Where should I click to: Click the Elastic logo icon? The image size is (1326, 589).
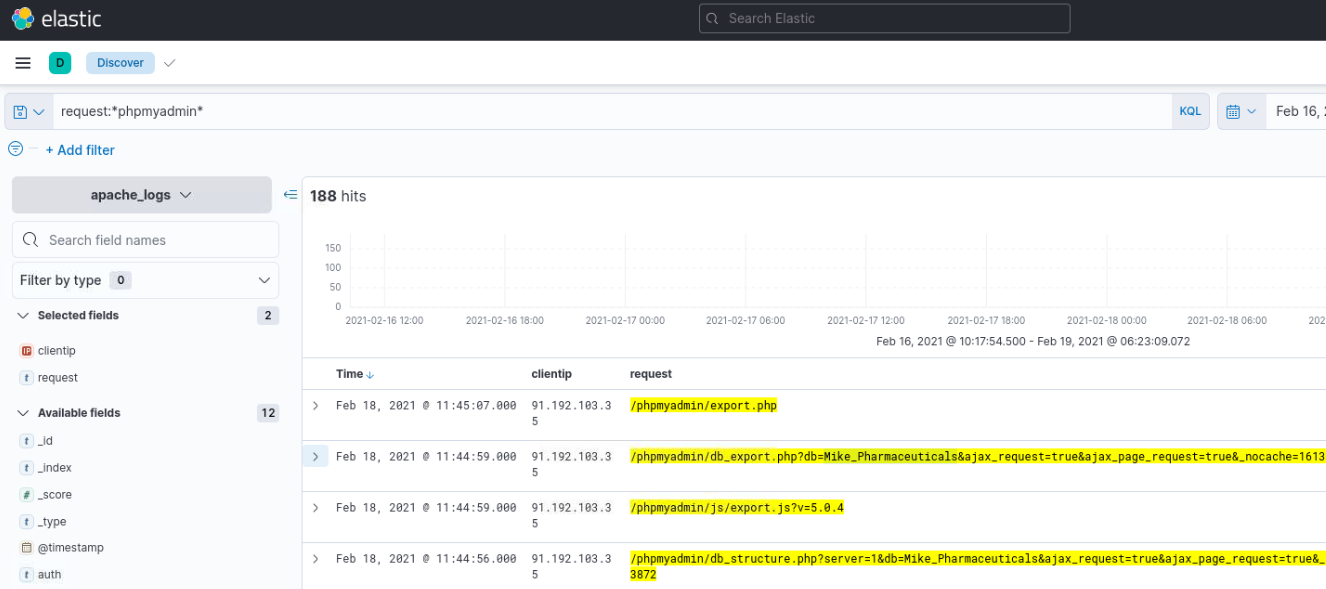pyautogui.click(x=22, y=19)
